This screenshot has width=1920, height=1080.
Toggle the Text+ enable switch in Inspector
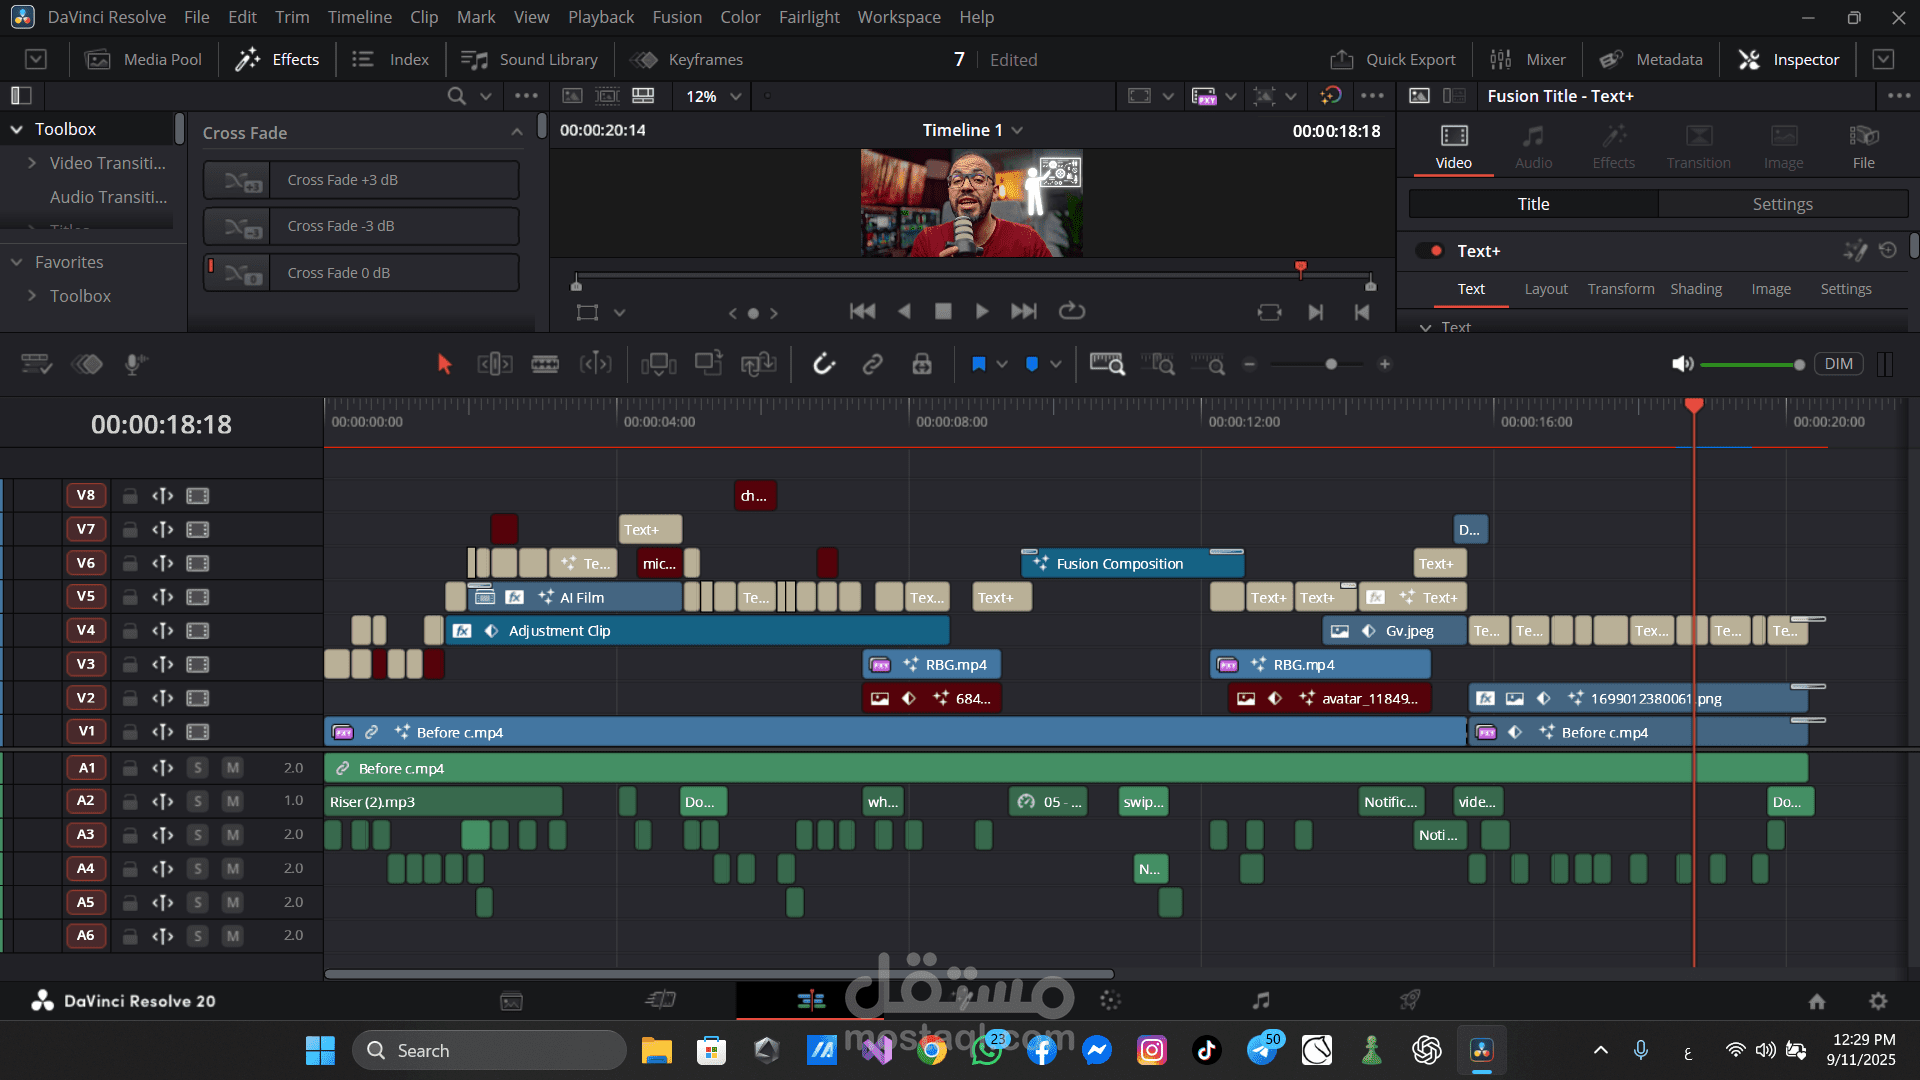tap(1431, 251)
